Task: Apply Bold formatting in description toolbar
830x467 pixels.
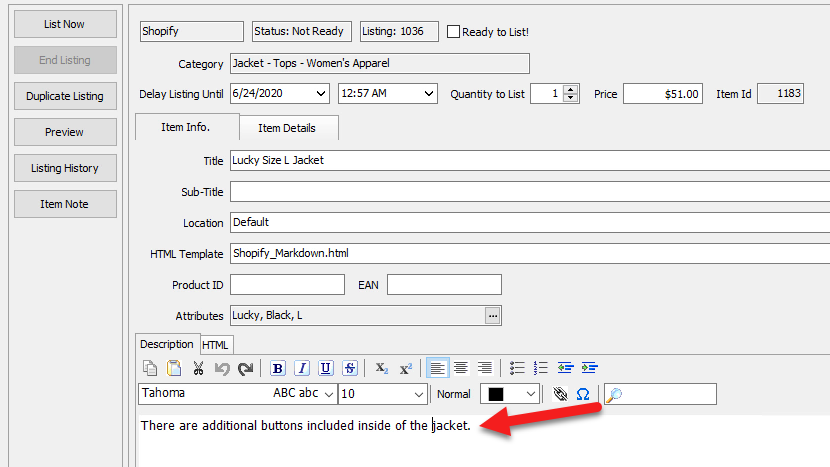Action: [277, 368]
